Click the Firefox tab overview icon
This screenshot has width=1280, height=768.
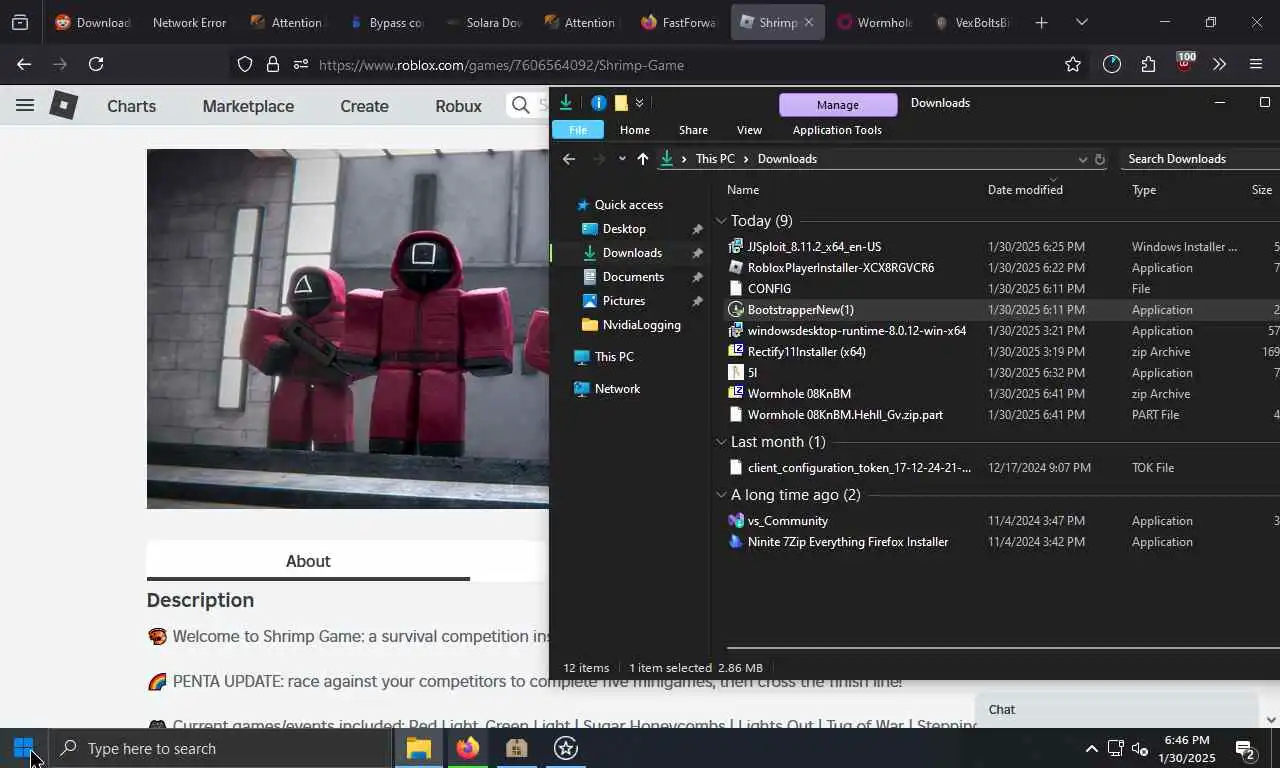(x=20, y=22)
